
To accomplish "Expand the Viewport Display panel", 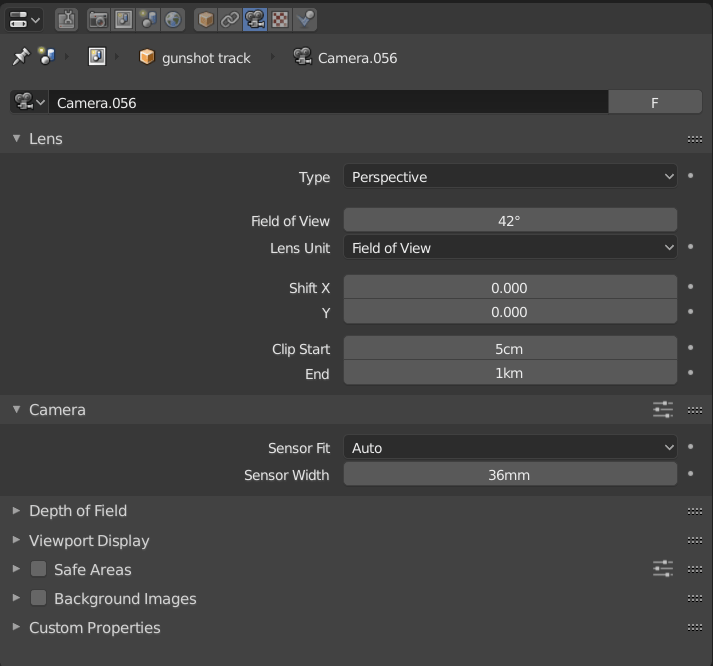I will coord(16,540).
